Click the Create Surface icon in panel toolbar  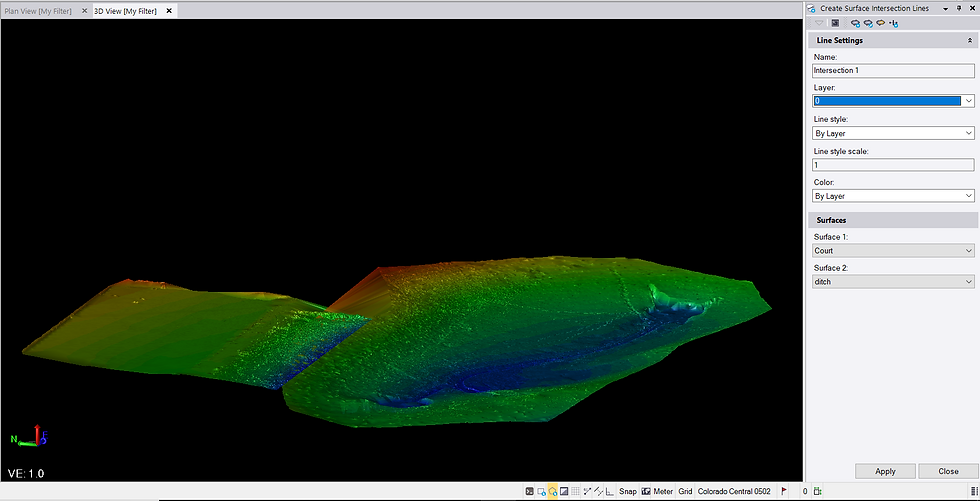click(855, 23)
